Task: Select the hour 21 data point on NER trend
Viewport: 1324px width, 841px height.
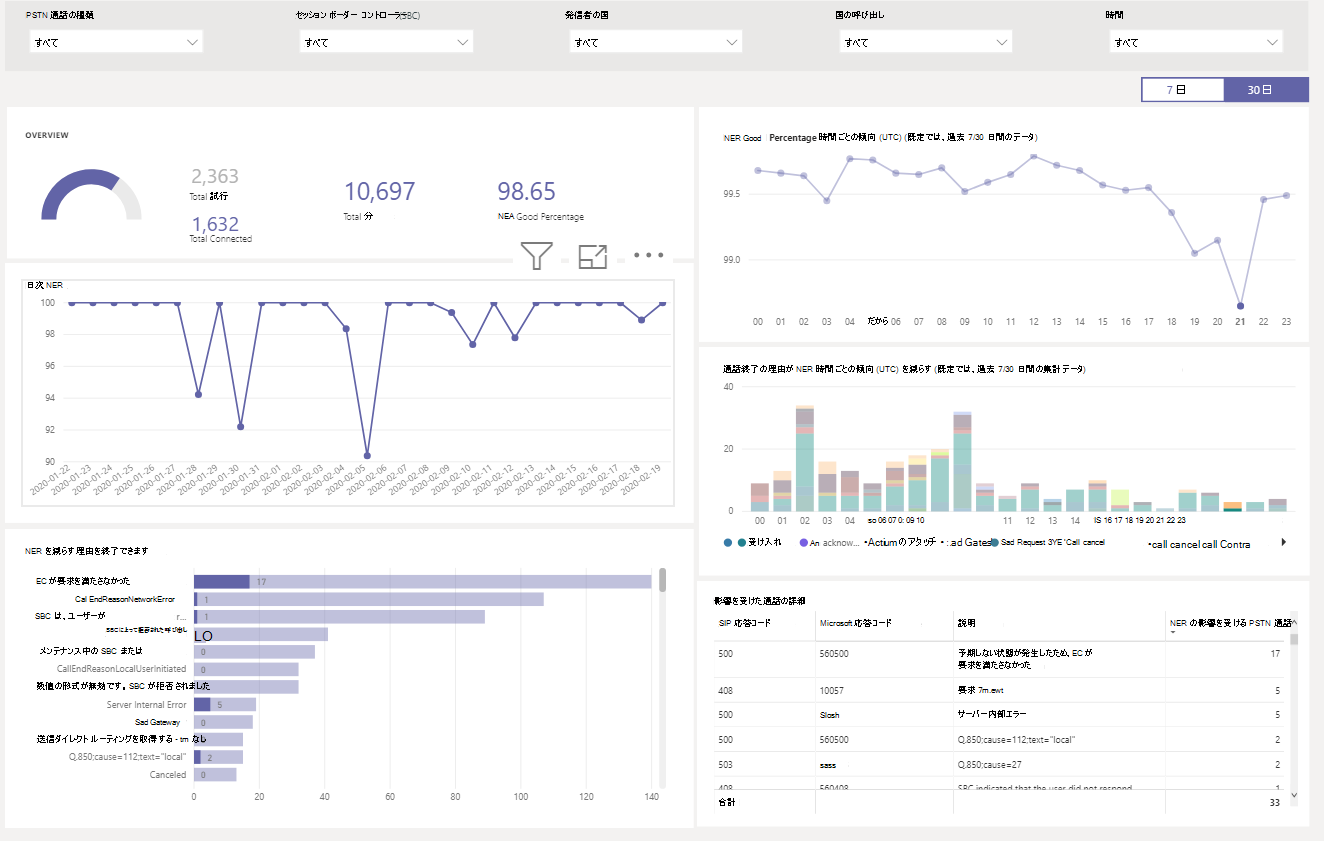Action: (x=1240, y=306)
